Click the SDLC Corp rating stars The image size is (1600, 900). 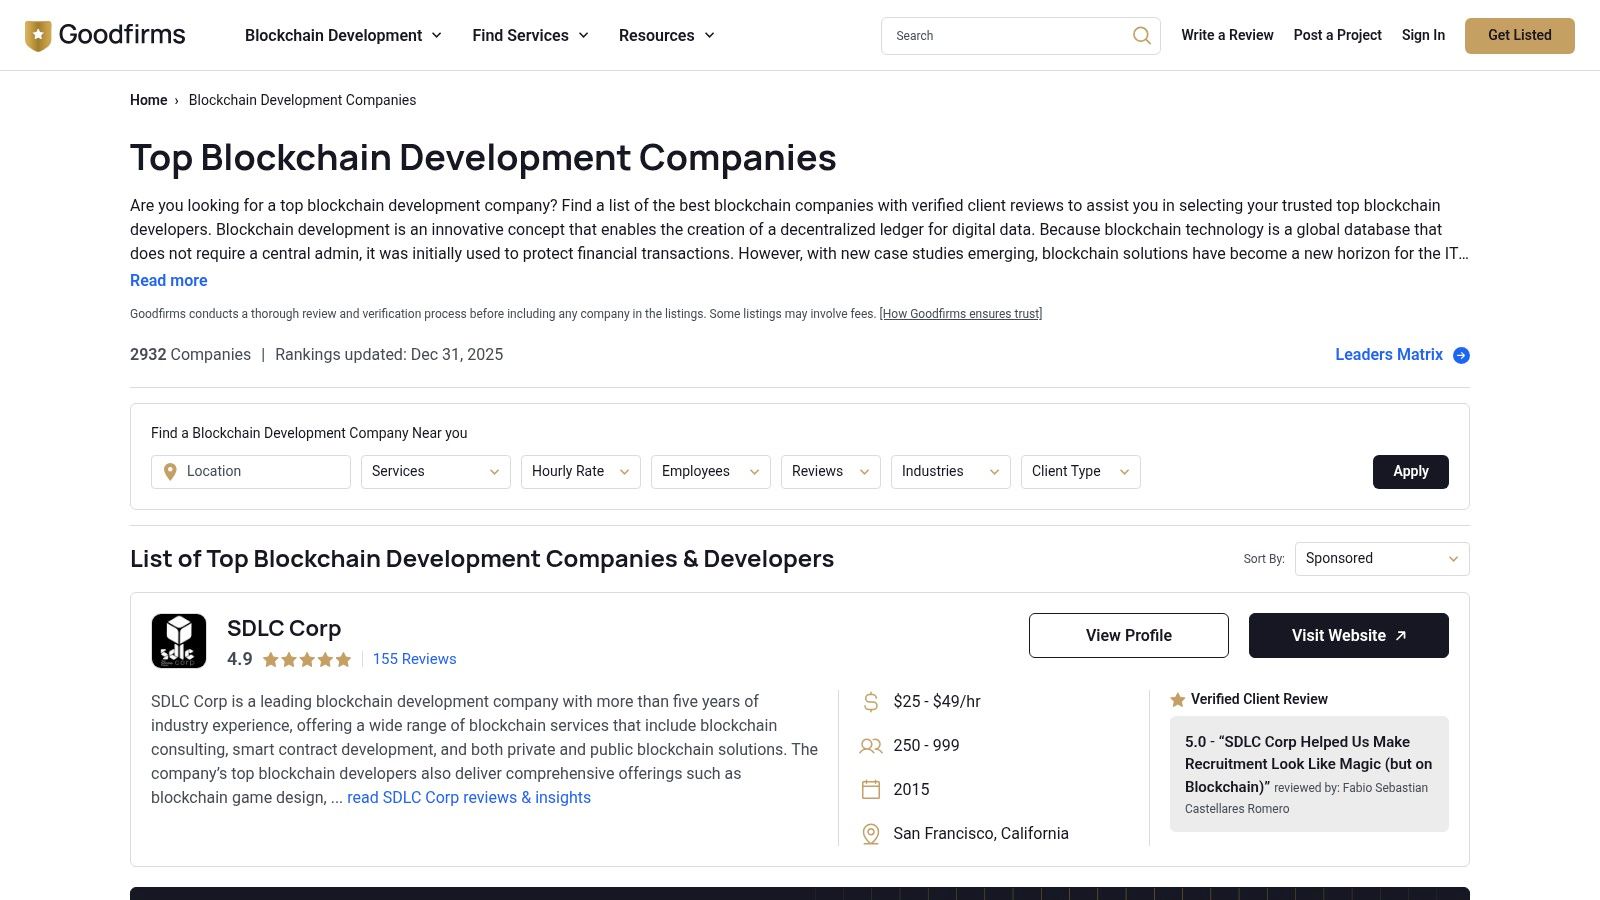click(x=307, y=660)
